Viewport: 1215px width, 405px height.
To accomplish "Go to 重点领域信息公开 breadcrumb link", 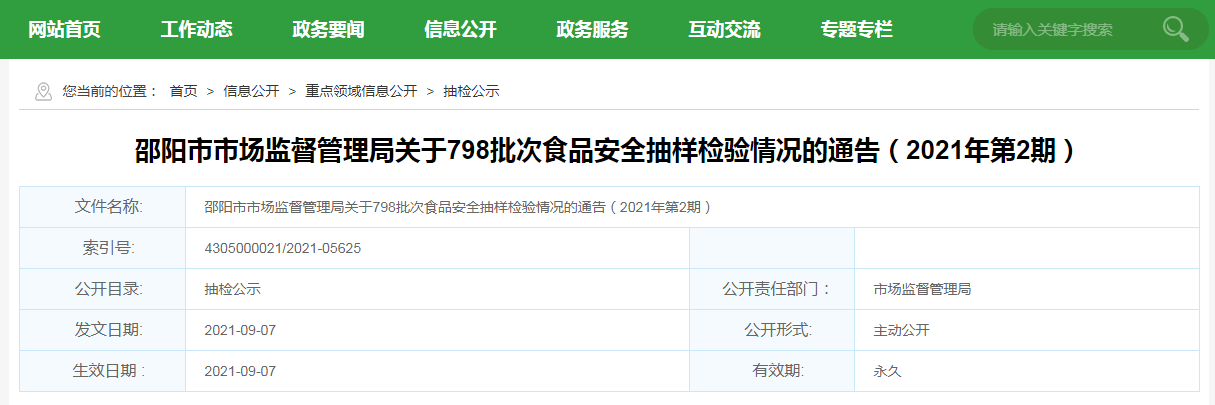I will pos(361,91).
